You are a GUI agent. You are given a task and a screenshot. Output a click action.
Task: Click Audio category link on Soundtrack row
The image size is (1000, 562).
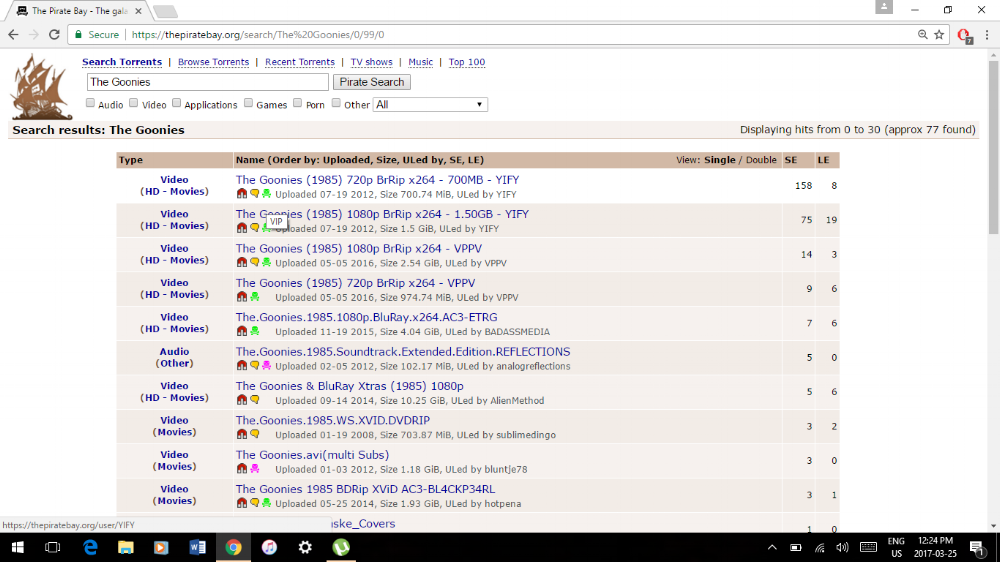click(174, 351)
